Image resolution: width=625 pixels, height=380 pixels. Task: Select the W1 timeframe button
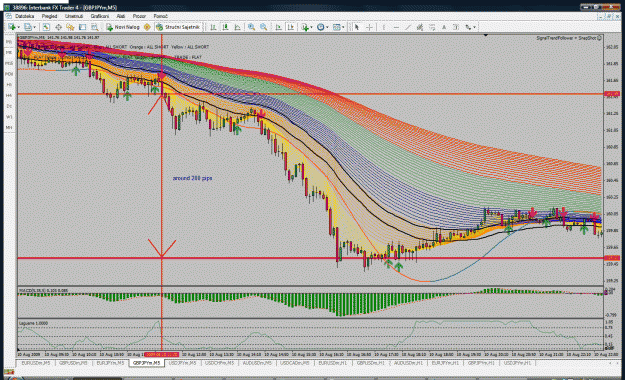coord(9,117)
